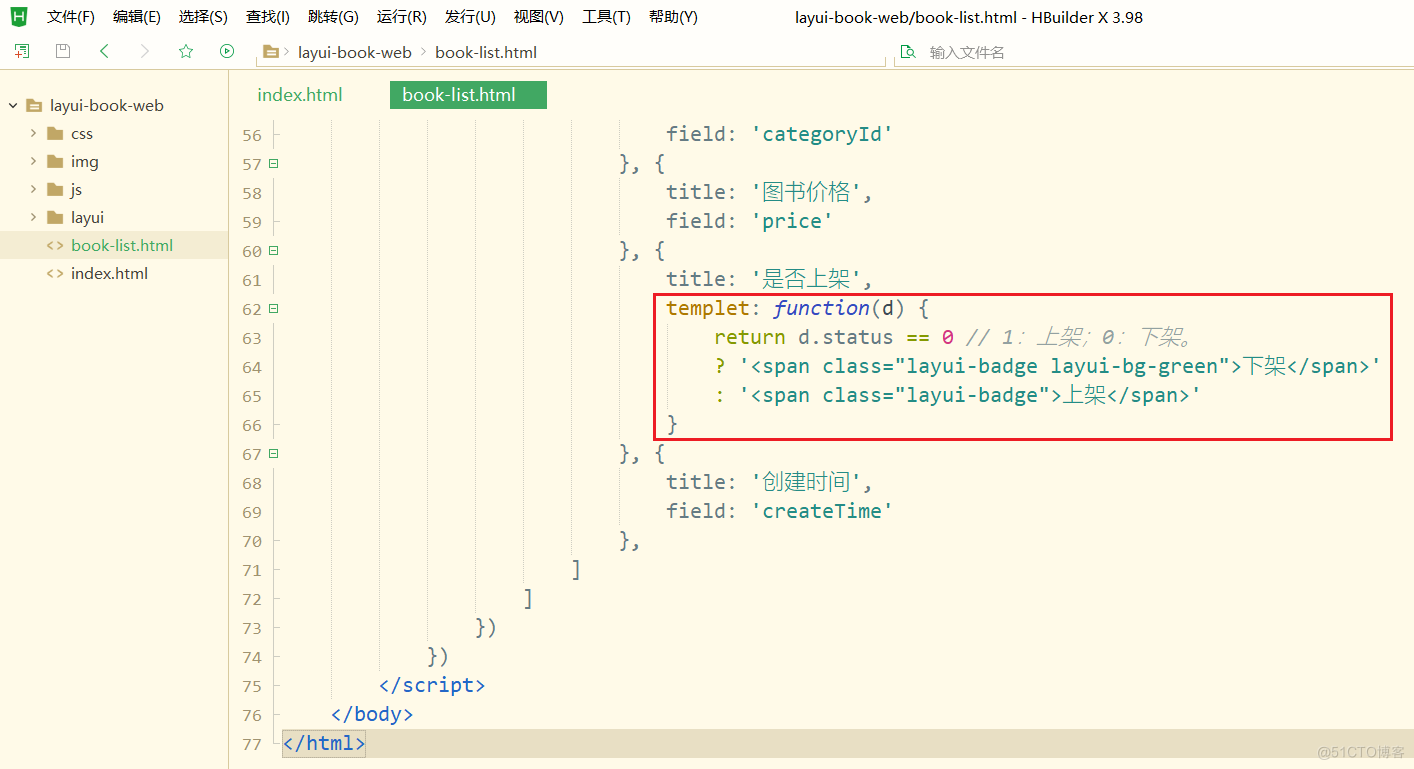Viewport: 1414px width, 769px height.
Task: Click index.html file type icon in tree
Action: coord(55,273)
